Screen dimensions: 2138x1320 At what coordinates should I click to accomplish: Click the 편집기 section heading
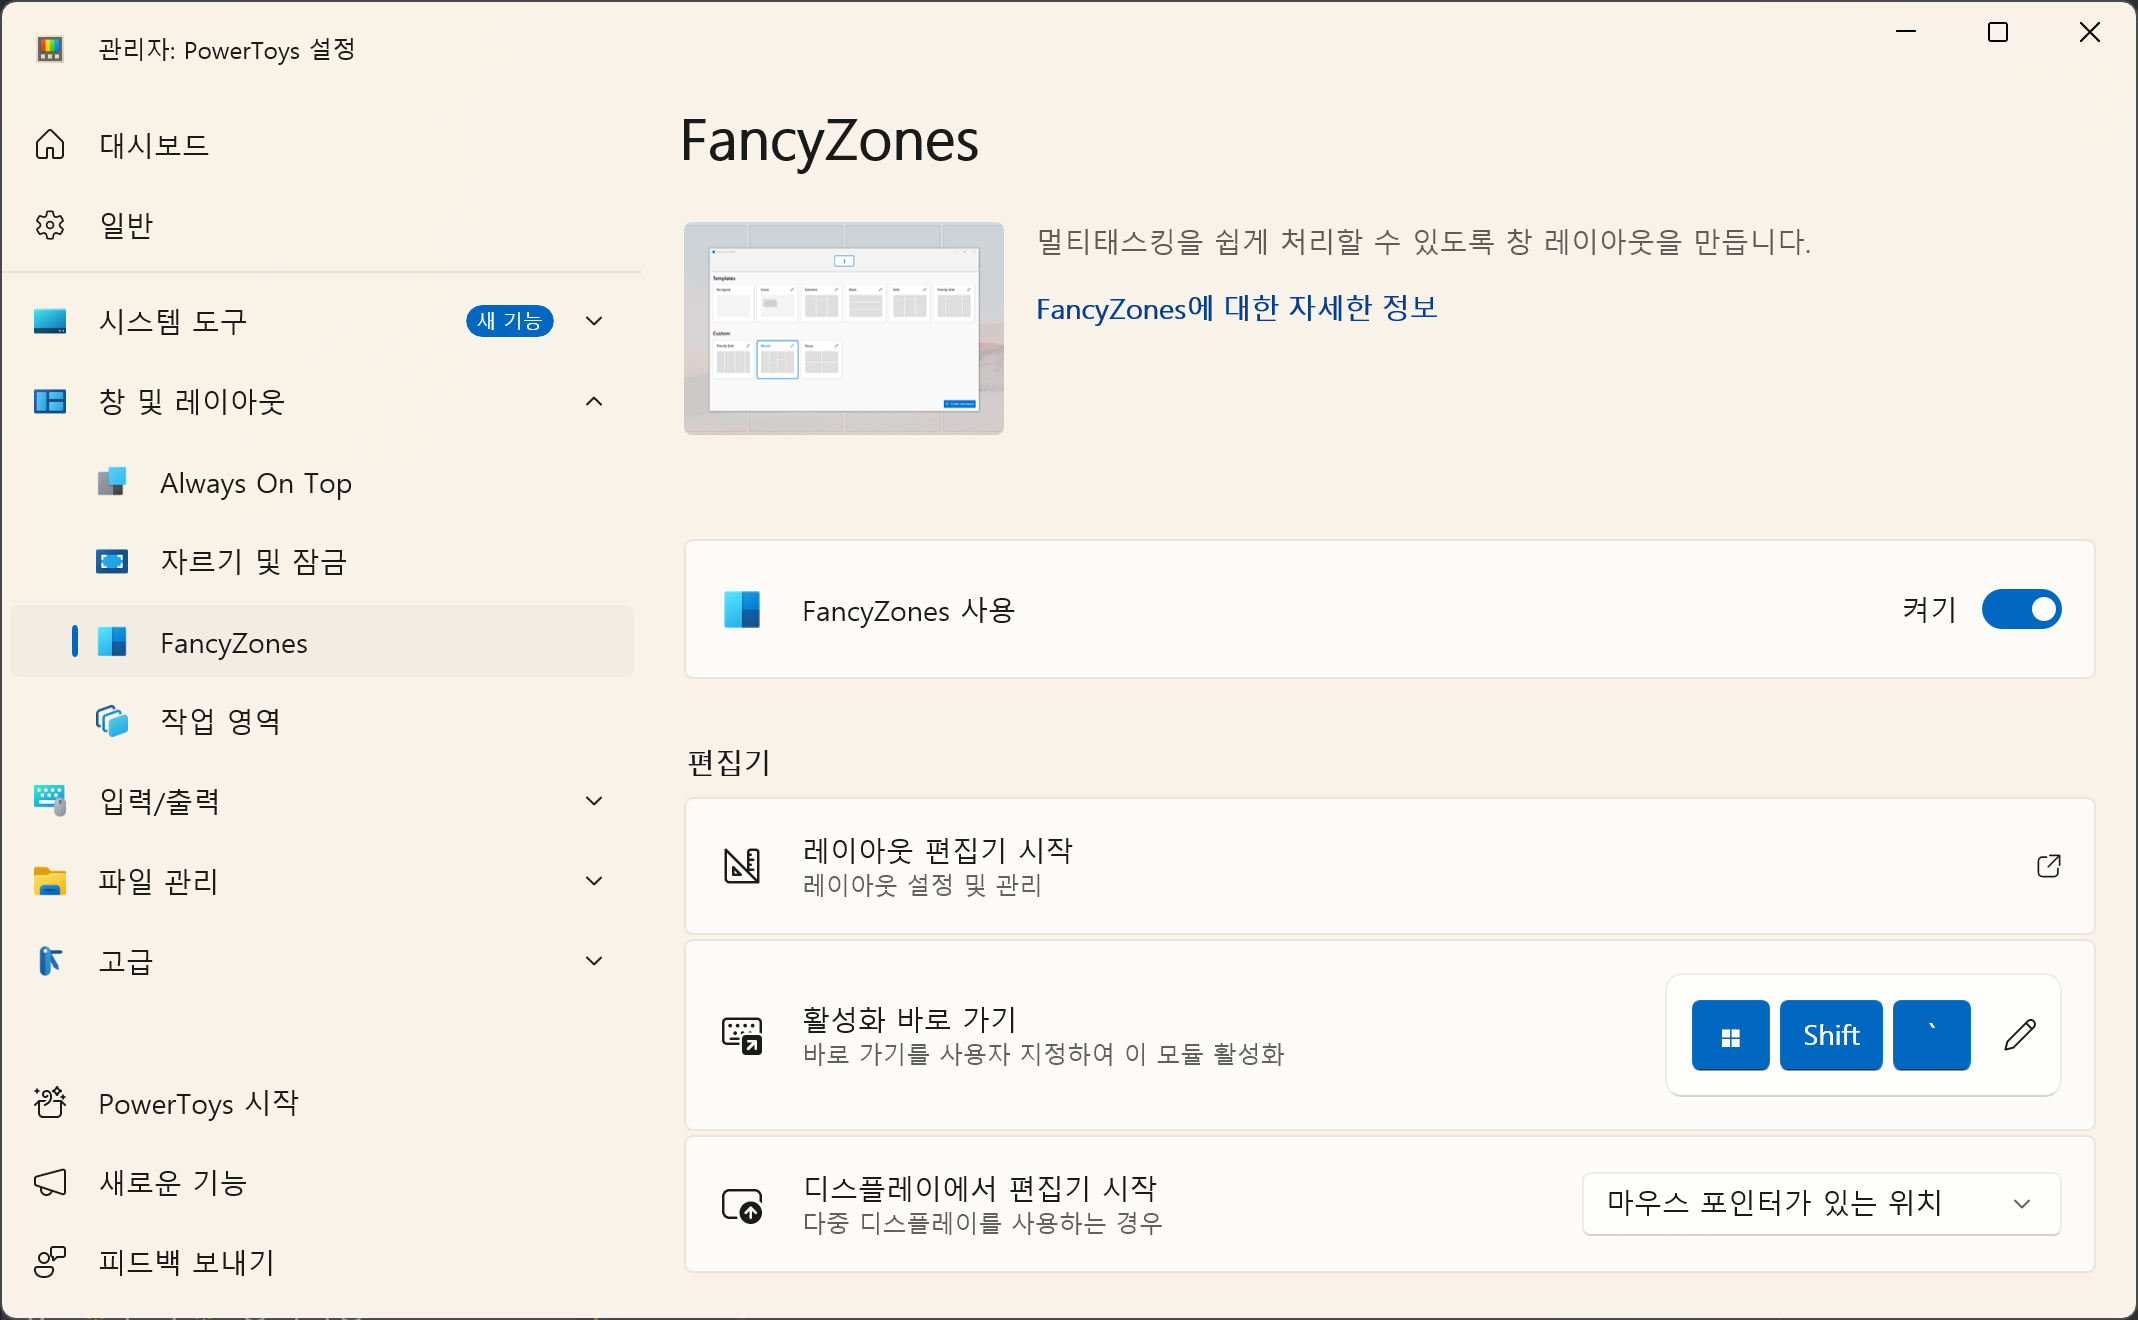[729, 763]
